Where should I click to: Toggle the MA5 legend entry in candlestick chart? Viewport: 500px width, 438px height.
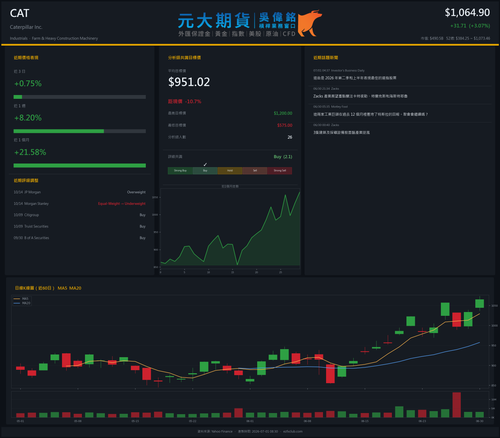pyautogui.click(x=21, y=299)
